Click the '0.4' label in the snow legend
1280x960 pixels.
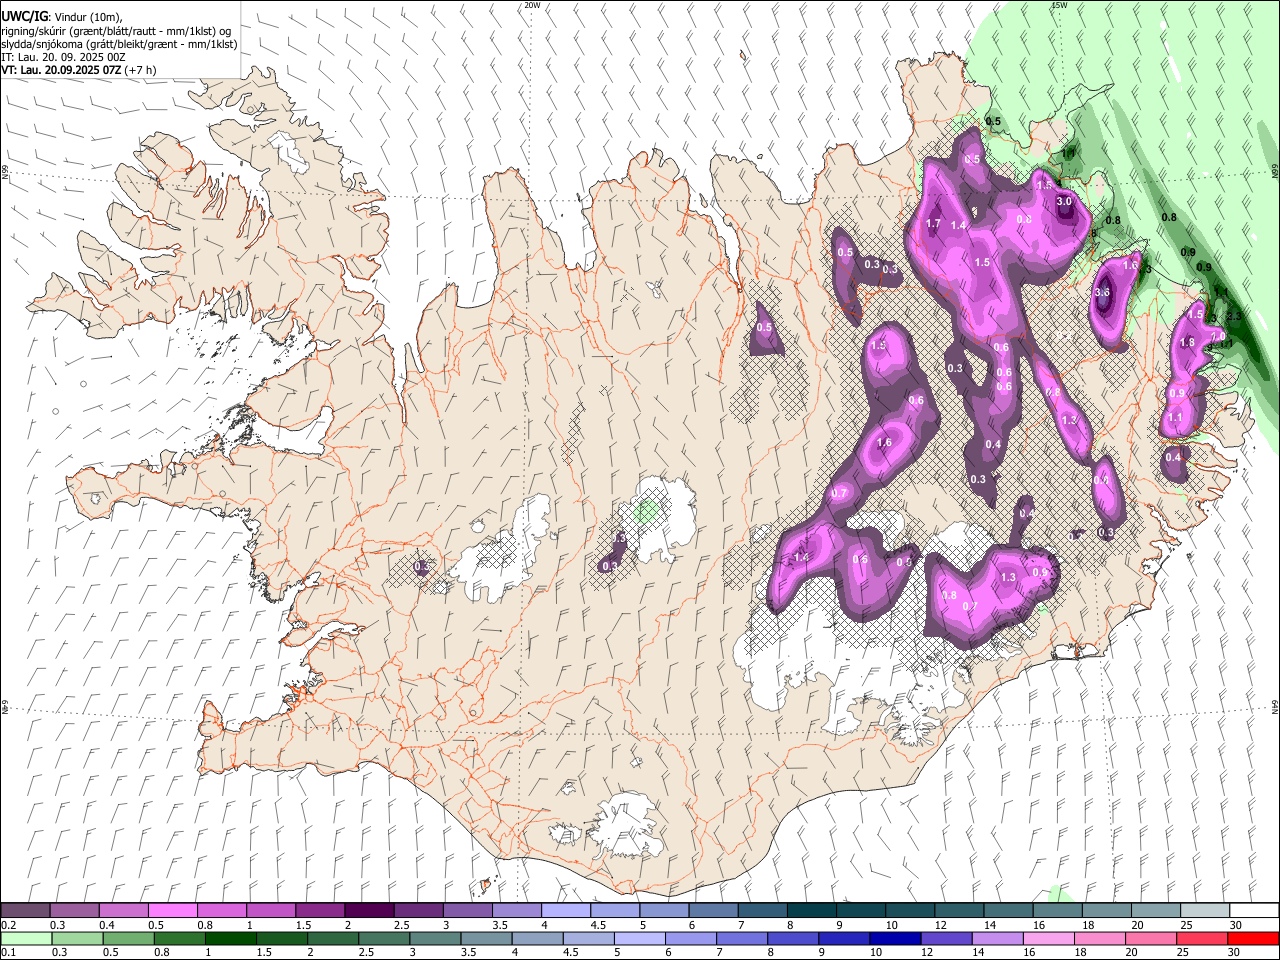107,925
